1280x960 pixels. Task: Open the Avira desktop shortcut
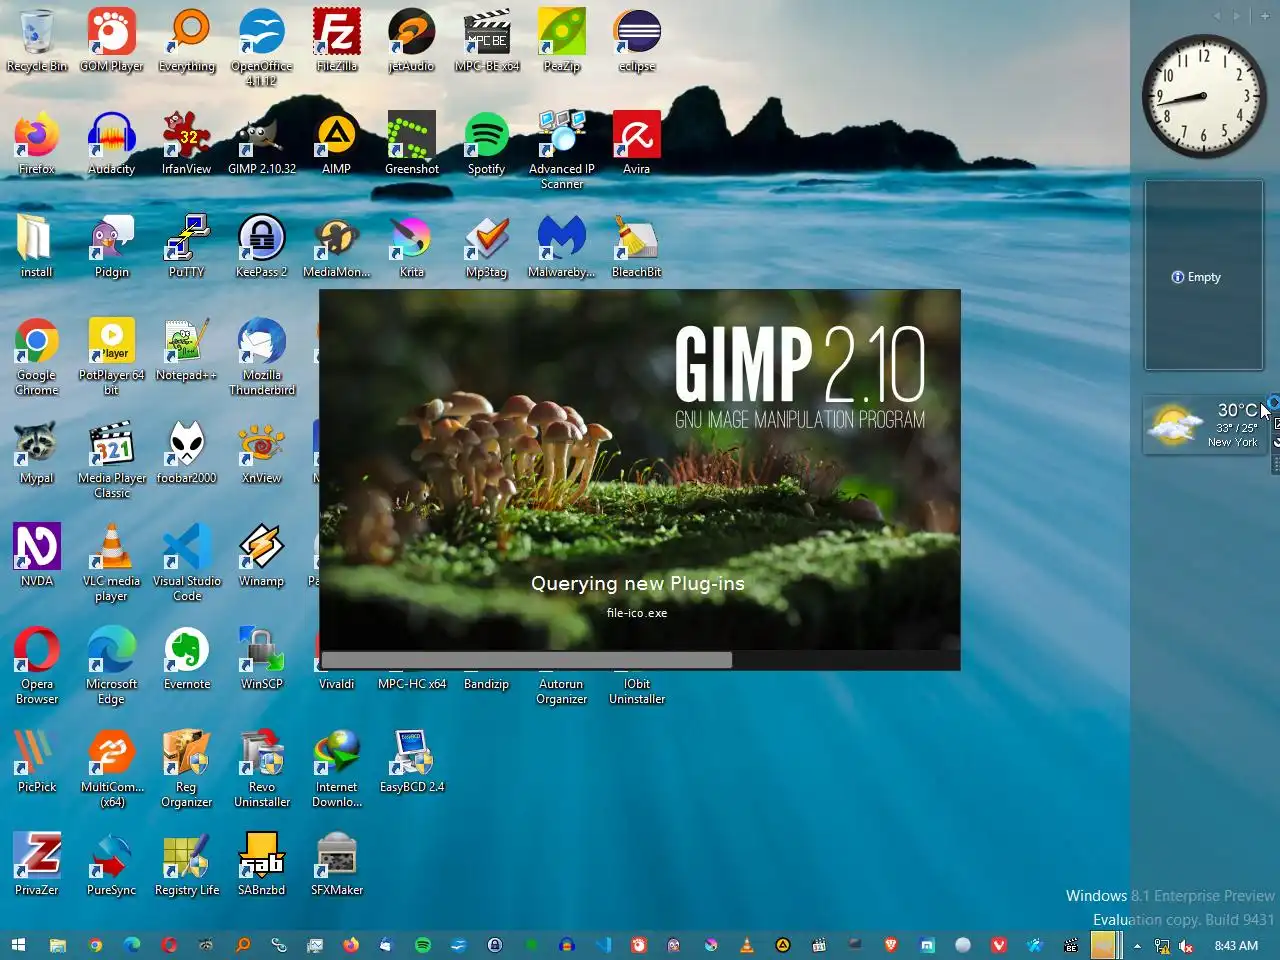pos(637,144)
